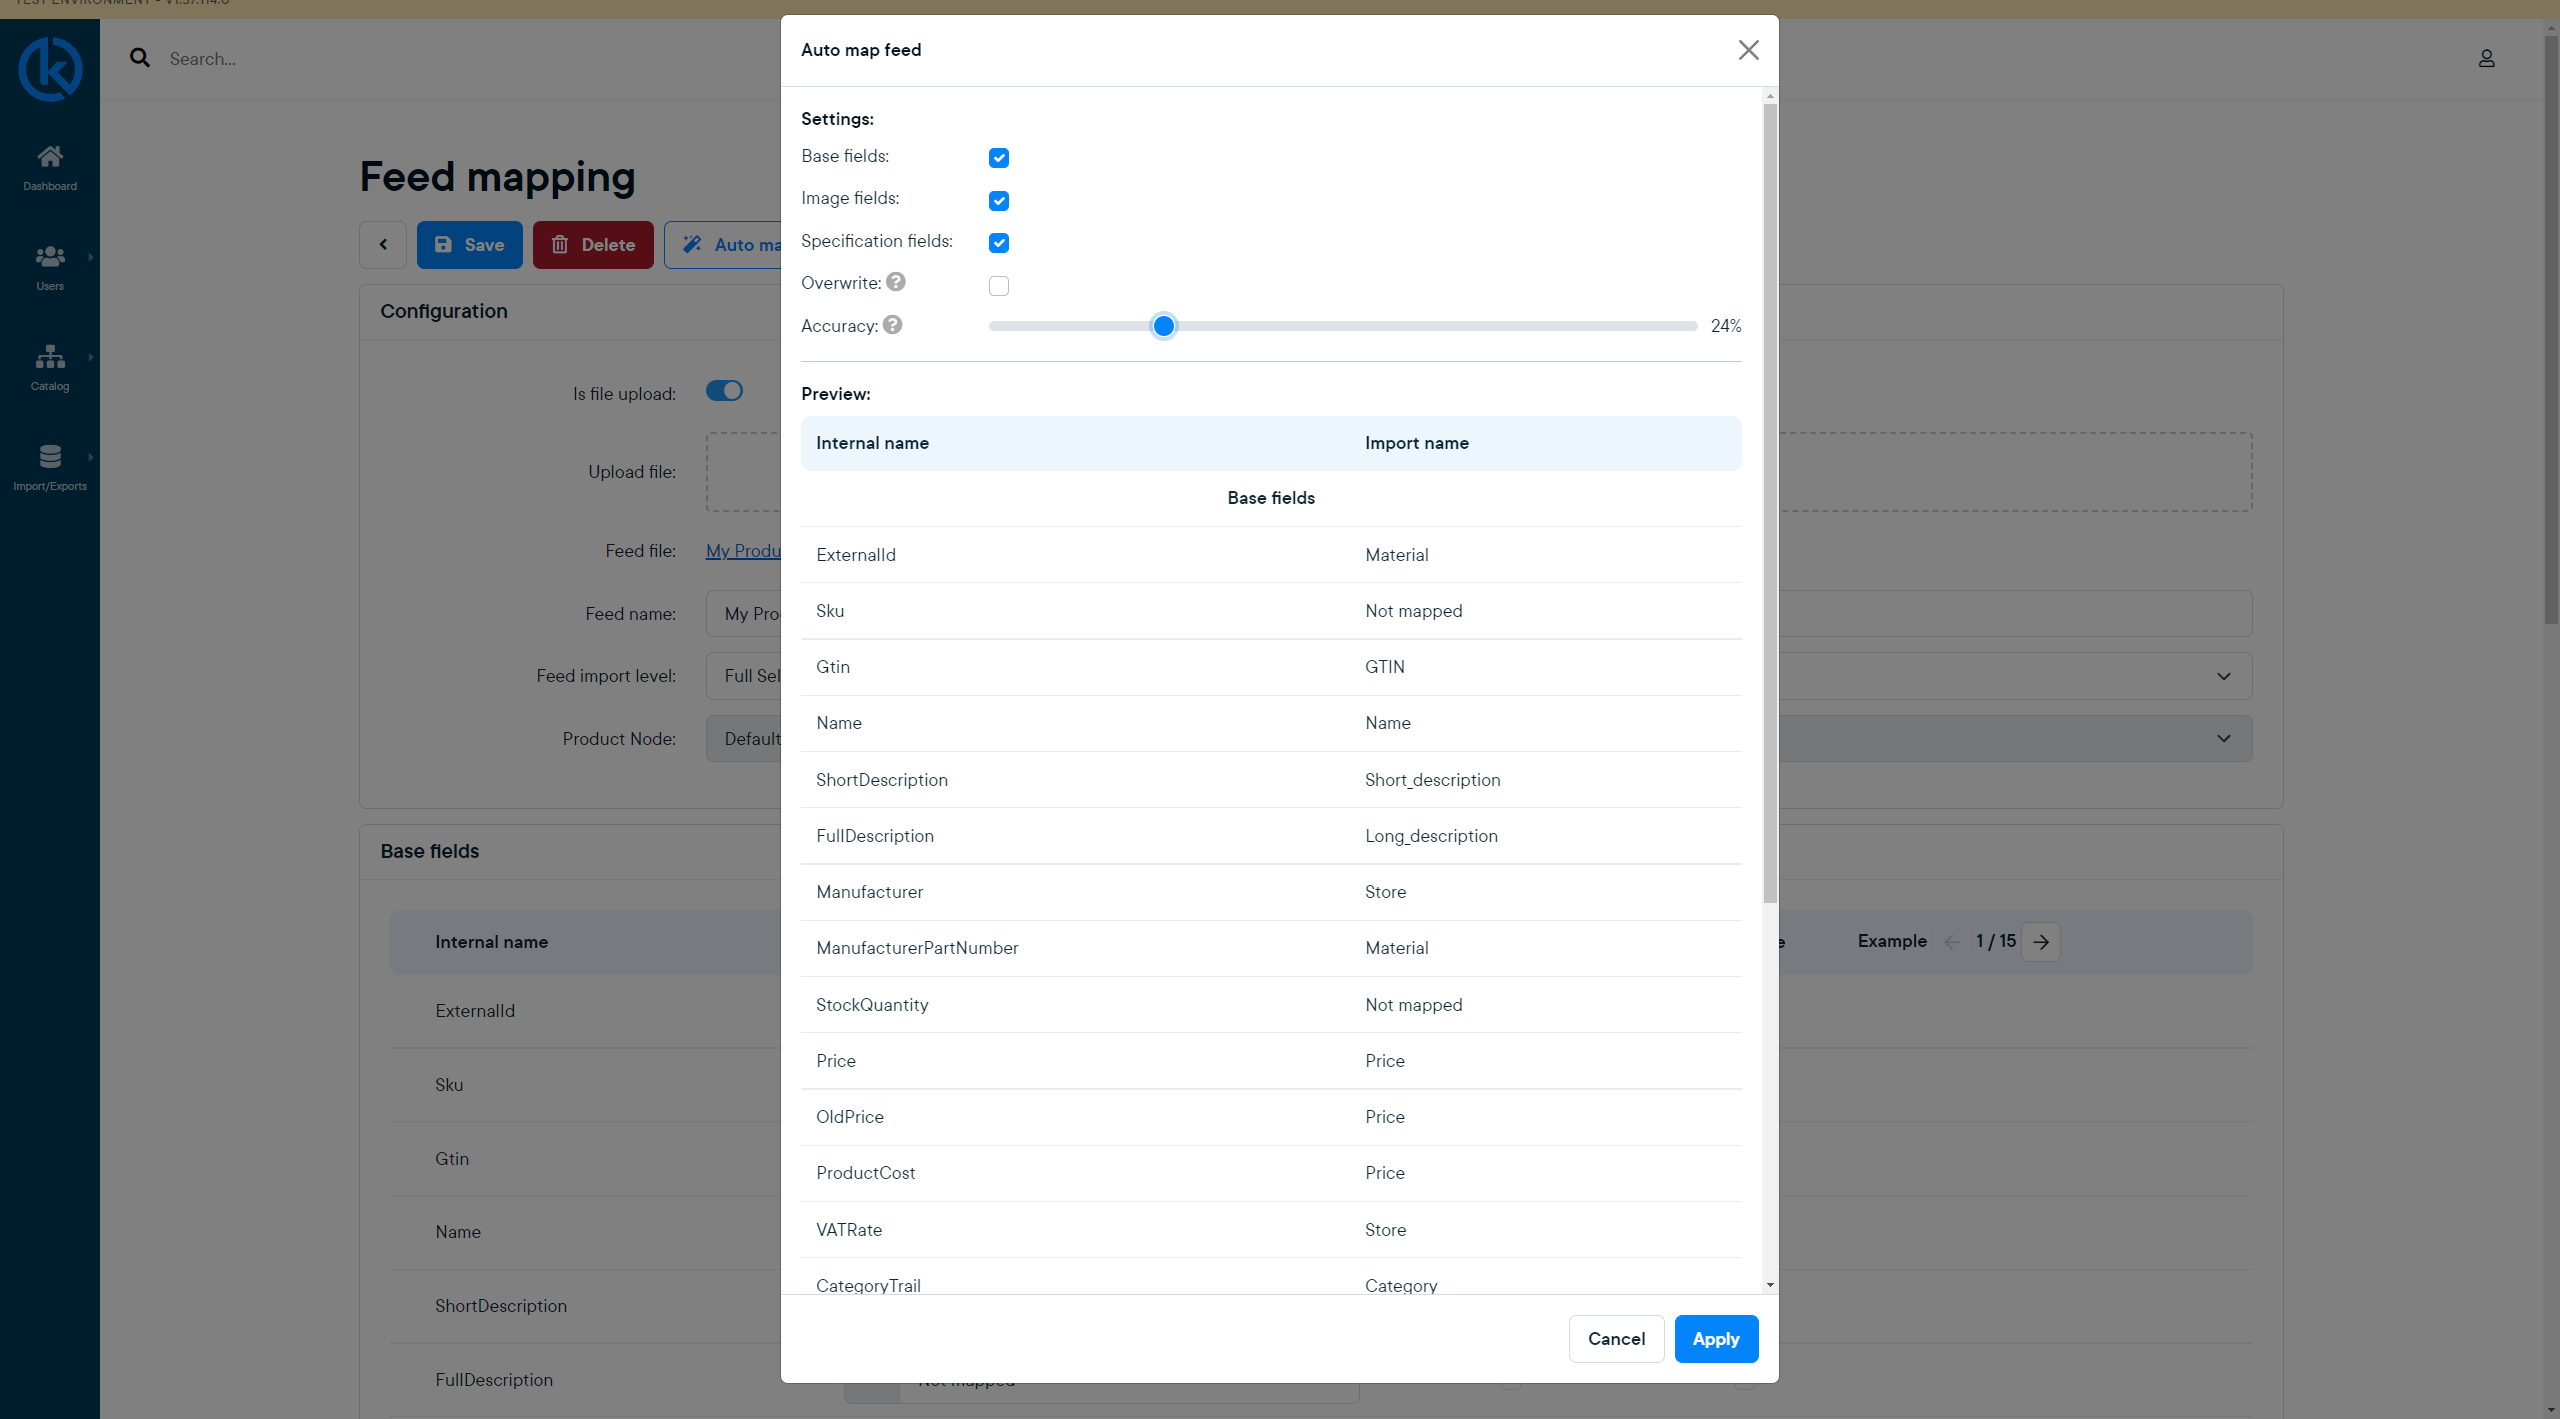Uncheck the Base fields checkbox

click(998, 158)
